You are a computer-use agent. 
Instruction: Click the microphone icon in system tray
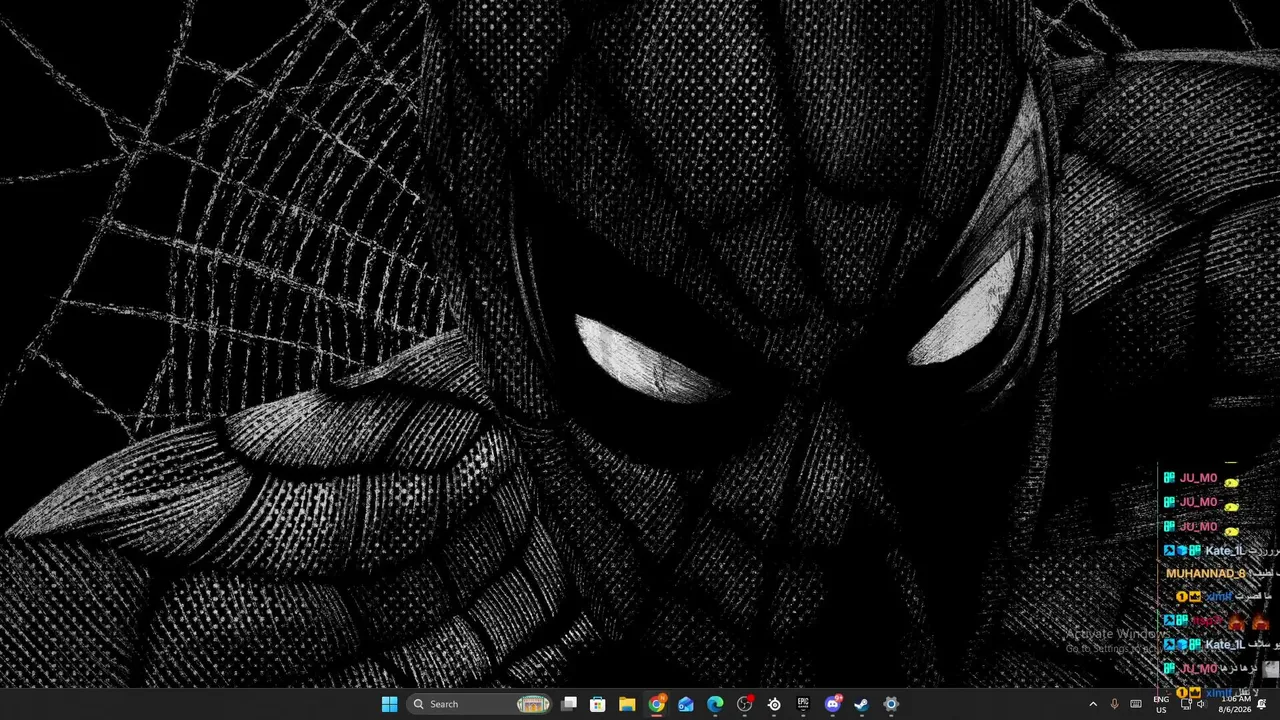click(1114, 704)
